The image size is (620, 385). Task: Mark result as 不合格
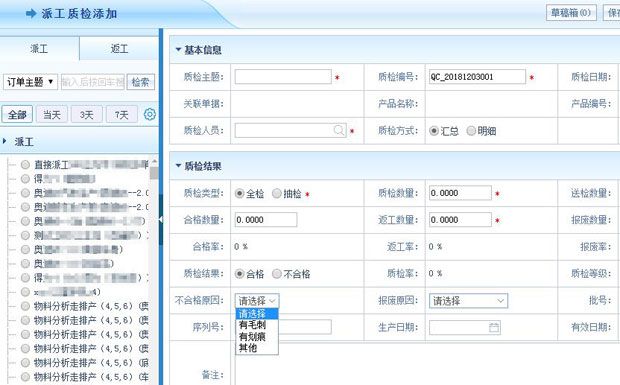coord(277,274)
